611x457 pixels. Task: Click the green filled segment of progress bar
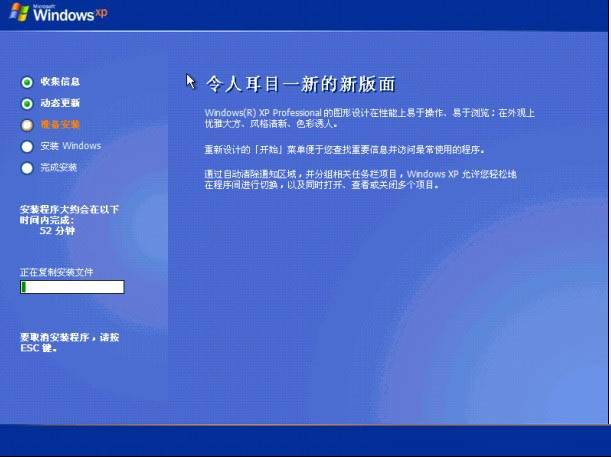[24, 287]
